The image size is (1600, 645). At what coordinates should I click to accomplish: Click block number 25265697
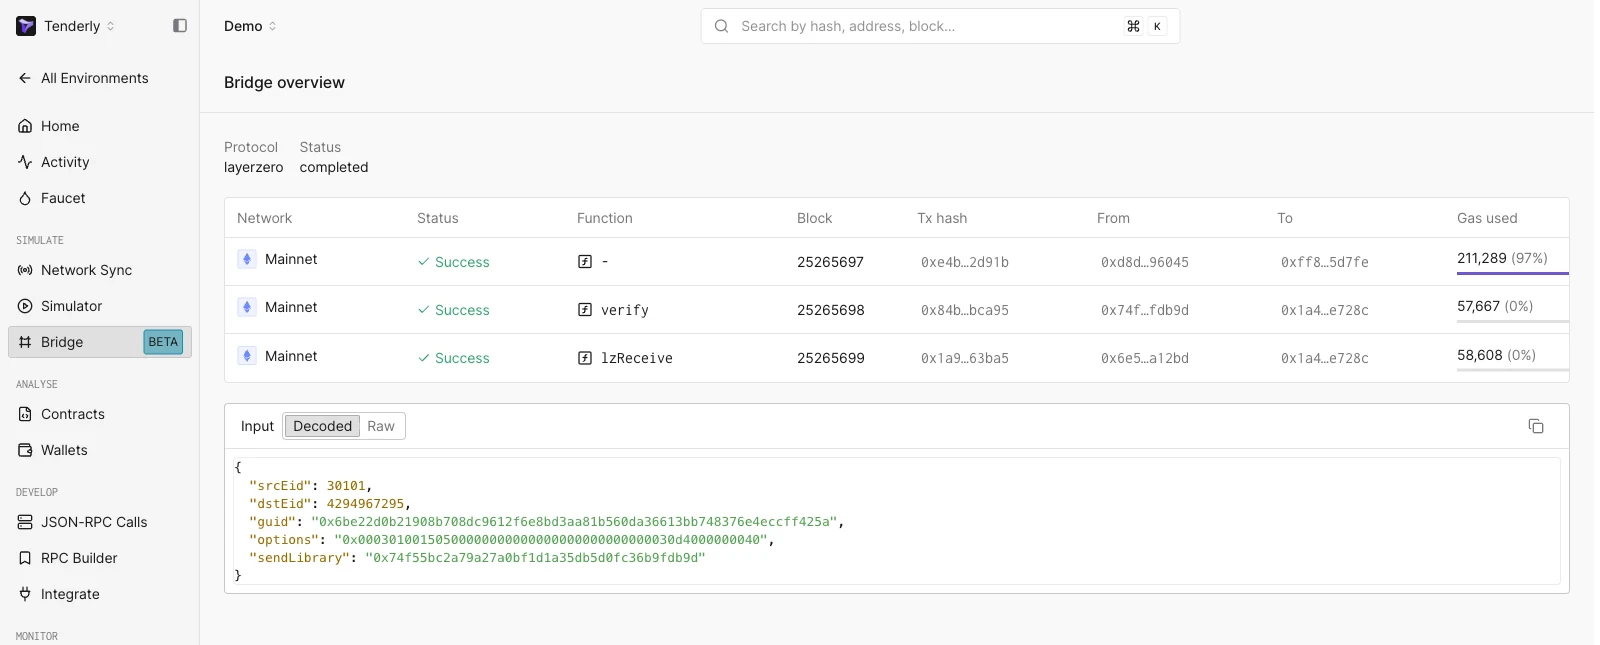pyautogui.click(x=830, y=262)
